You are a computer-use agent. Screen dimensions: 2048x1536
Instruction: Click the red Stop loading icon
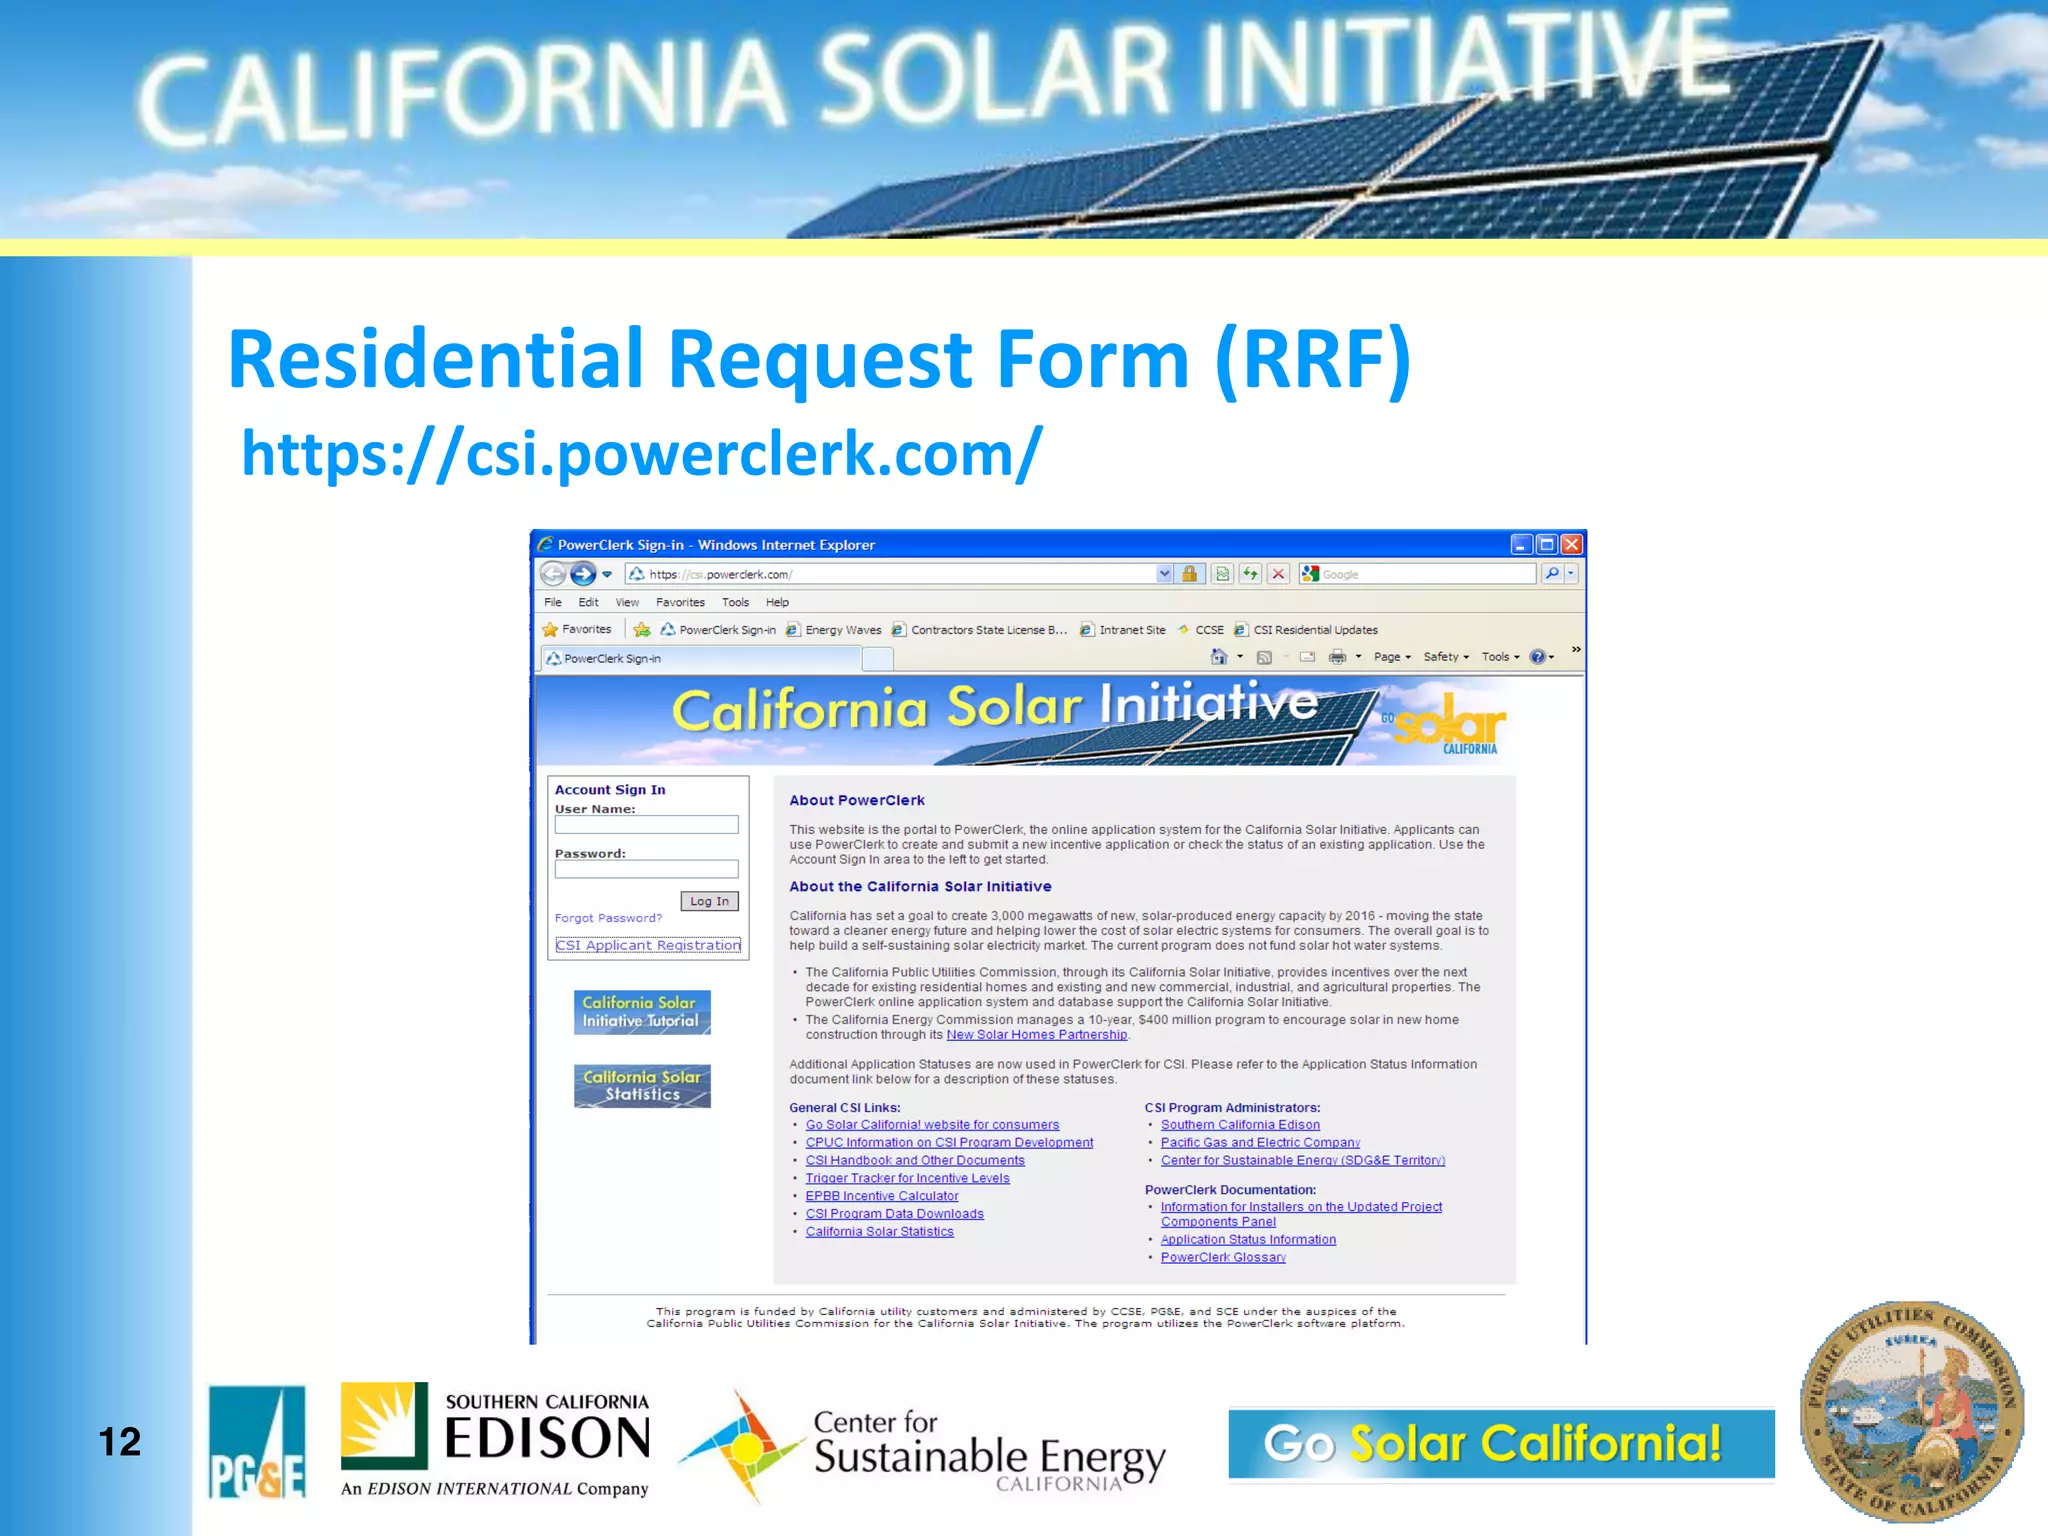tap(1278, 574)
